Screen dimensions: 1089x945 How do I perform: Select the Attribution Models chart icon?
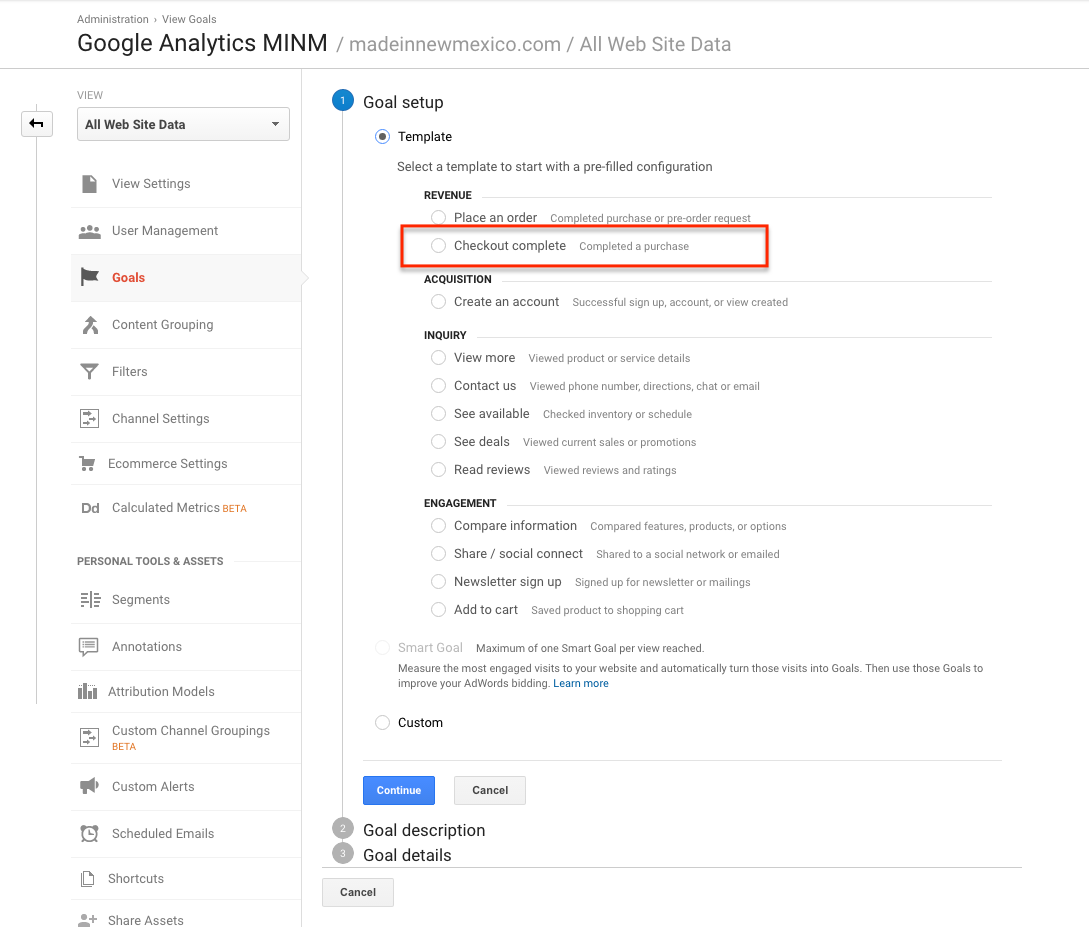[90, 691]
